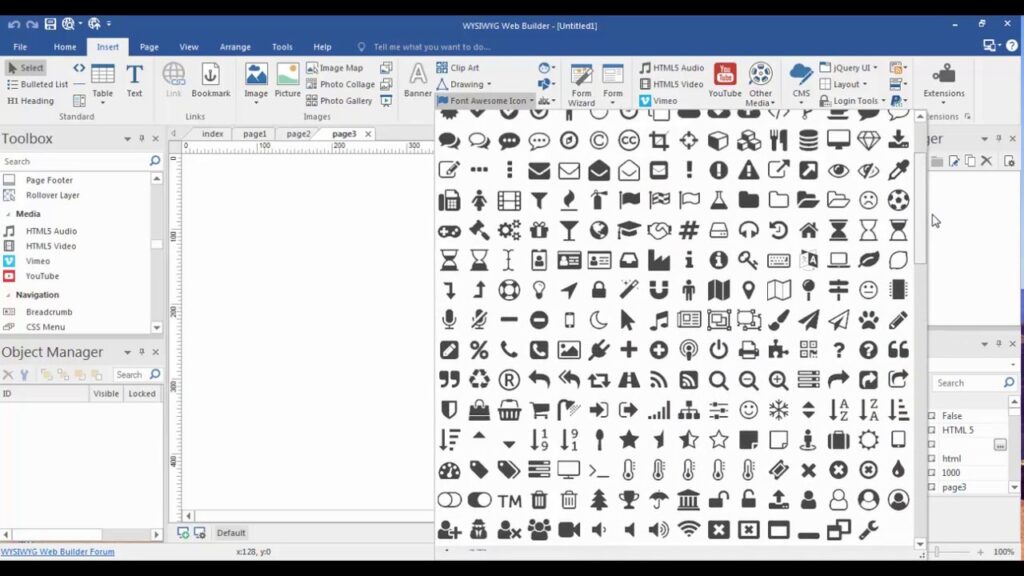1024x576 pixels.
Task: Click the Default breakpoint button
Action: coord(231,533)
